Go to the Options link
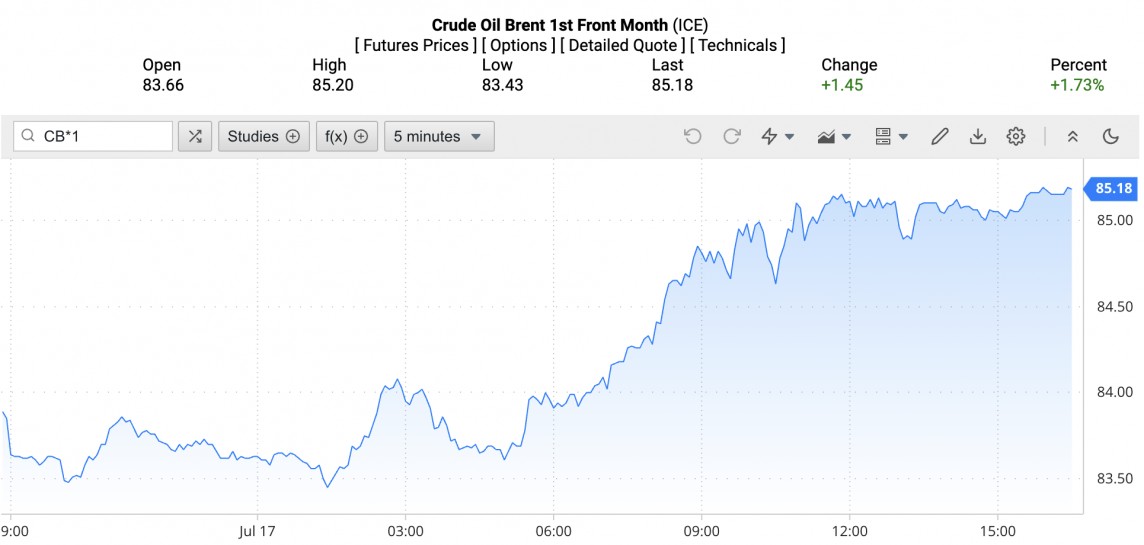 (x=517, y=45)
